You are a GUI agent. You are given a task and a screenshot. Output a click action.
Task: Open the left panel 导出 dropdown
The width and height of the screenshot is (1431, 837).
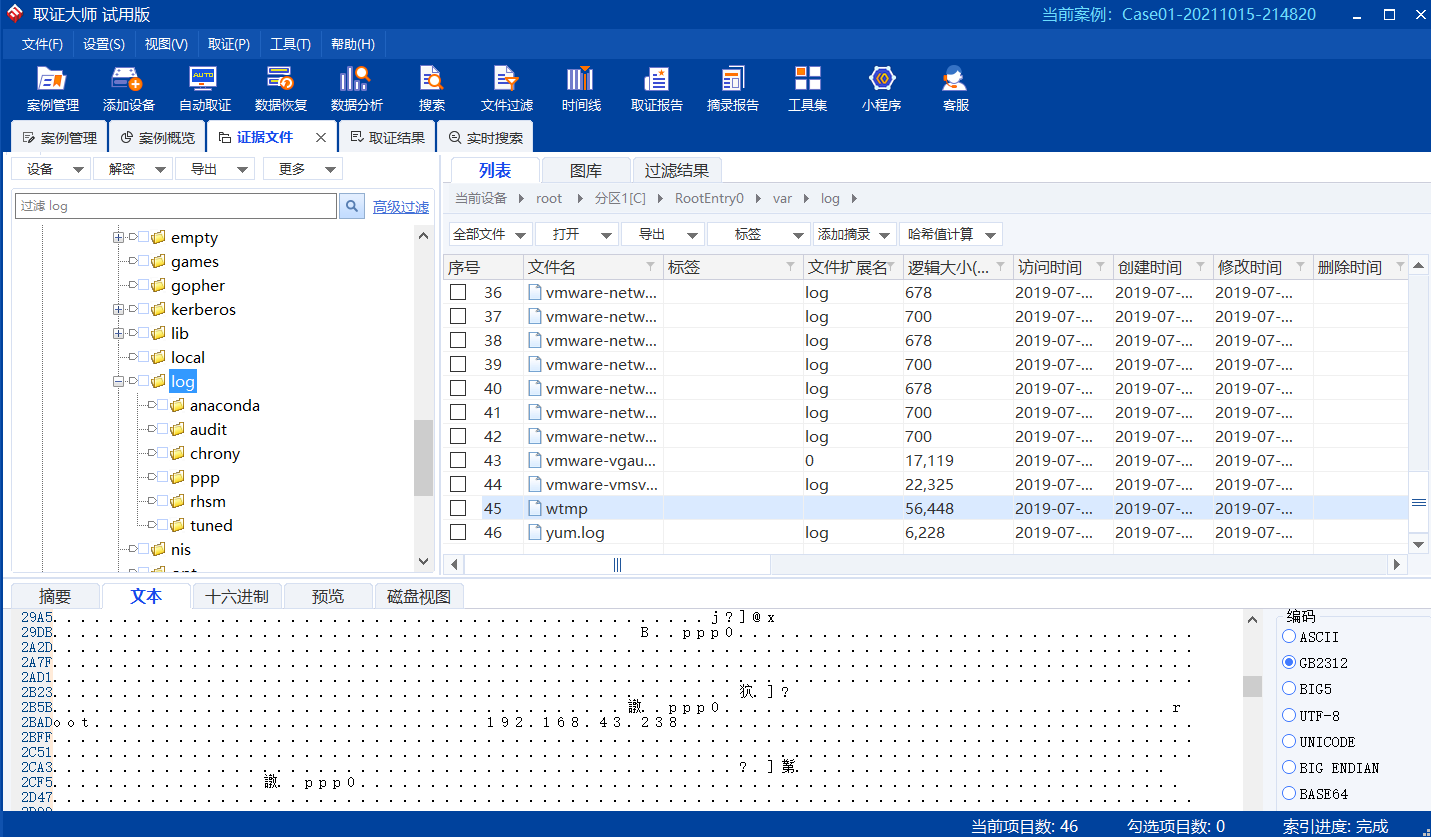click(x=215, y=169)
